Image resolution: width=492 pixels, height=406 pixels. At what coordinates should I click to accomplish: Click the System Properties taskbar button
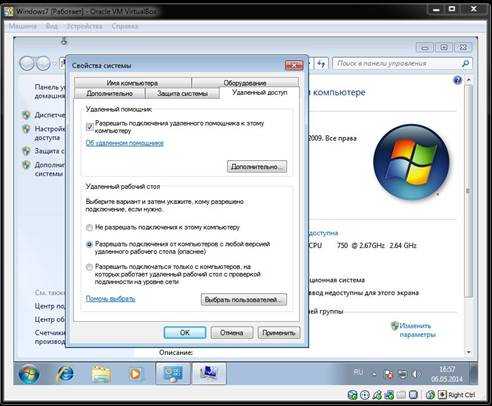[209, 374]
